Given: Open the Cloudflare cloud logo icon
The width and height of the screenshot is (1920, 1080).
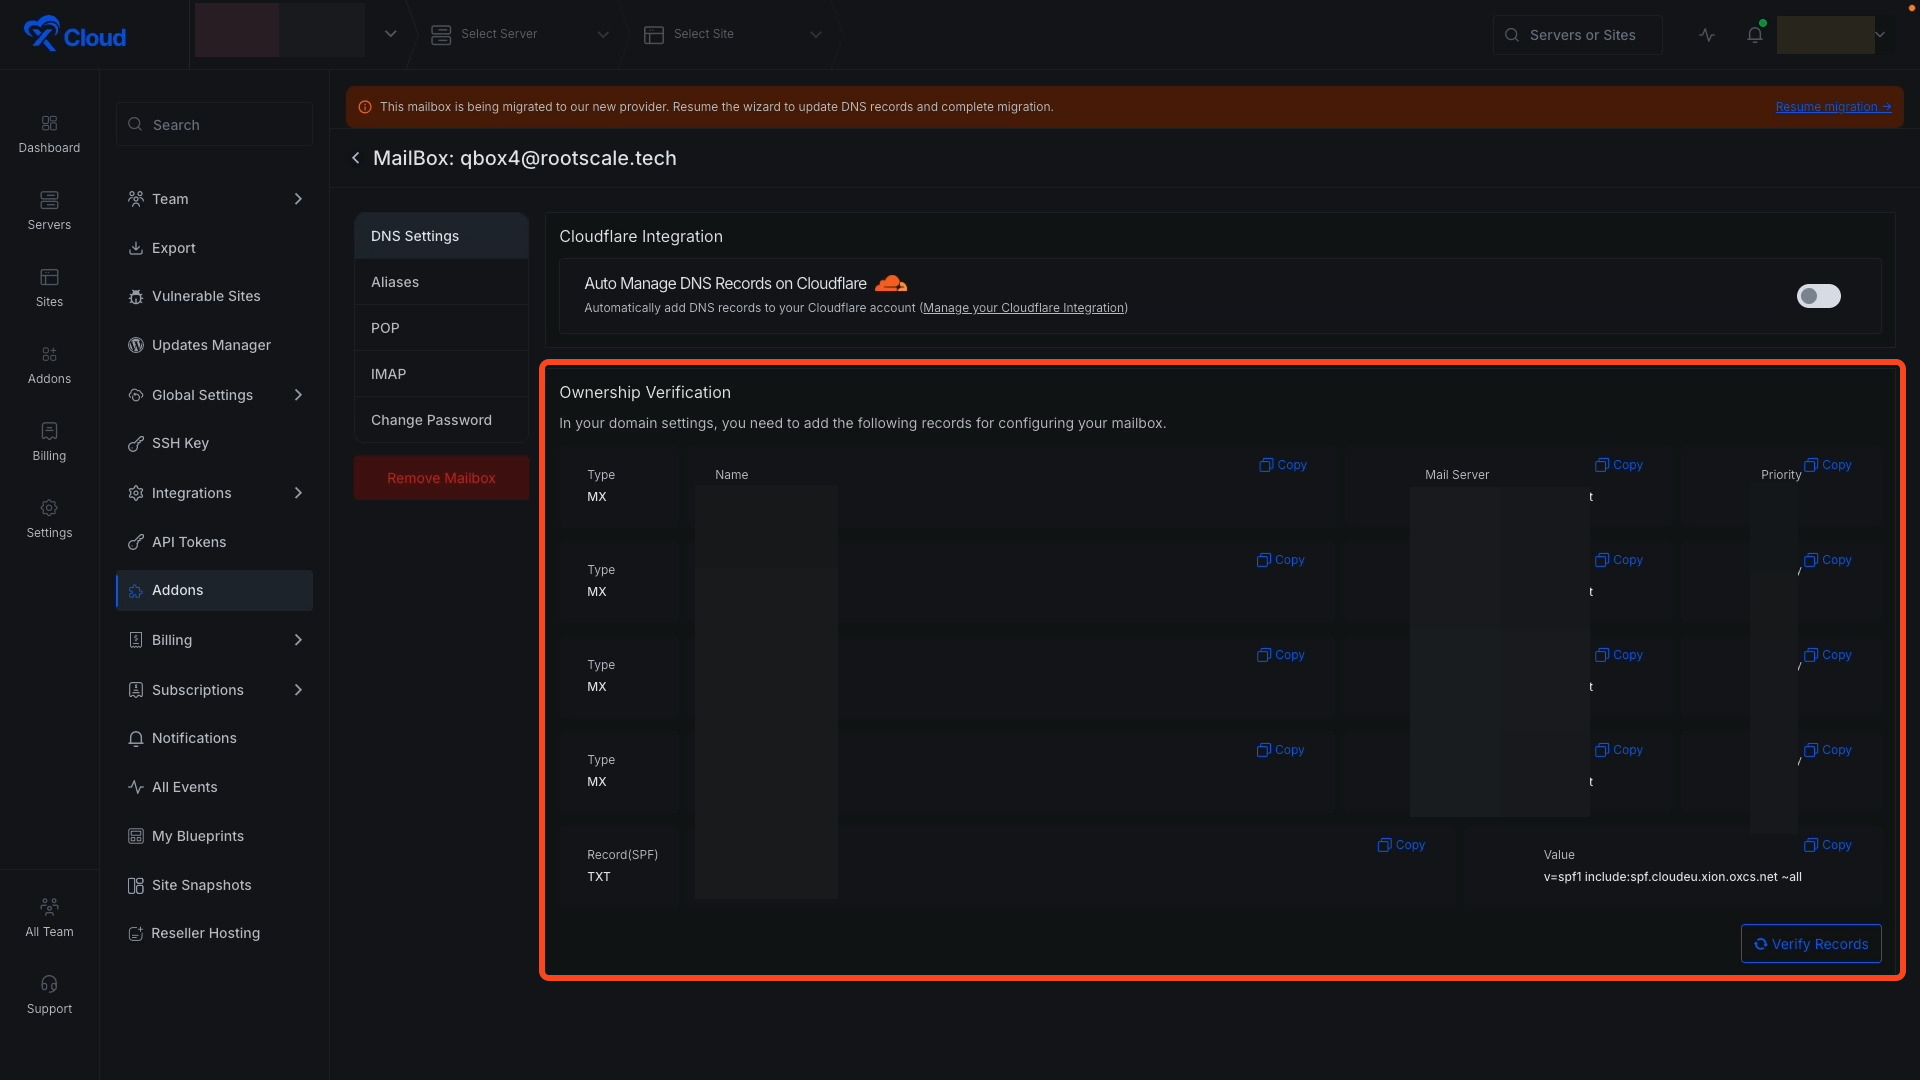Looking at the screenshot, I should [x=890, y=284].
